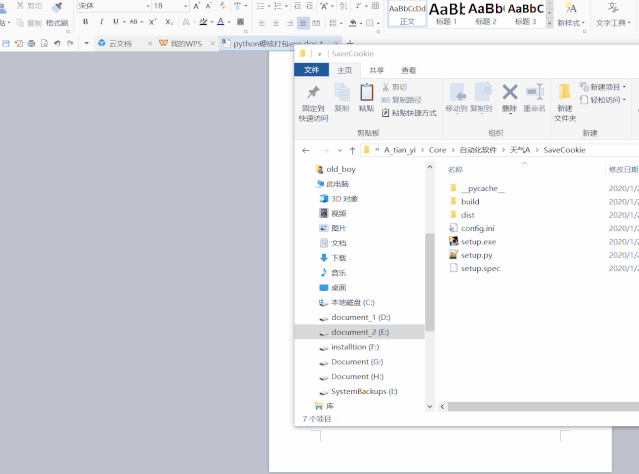Decrease font size with A- icon
The height and width of the screenshot is (474, 639).
click(209, 6)
